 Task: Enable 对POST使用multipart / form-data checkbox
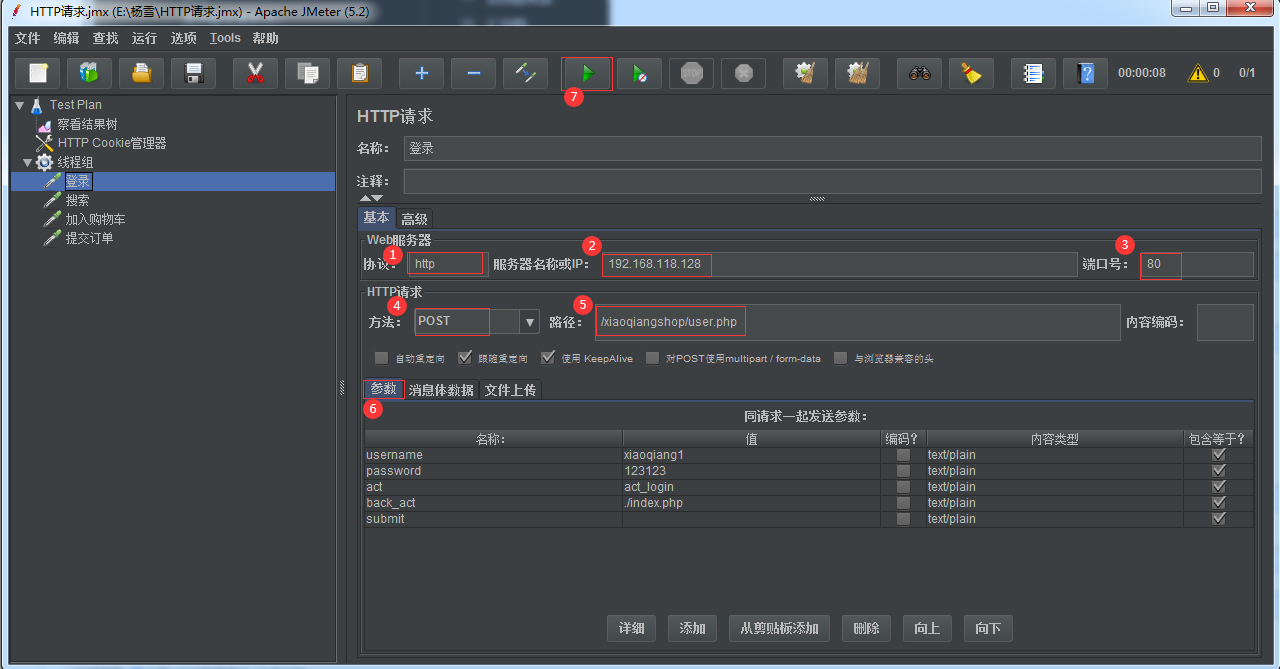(652, 358)
